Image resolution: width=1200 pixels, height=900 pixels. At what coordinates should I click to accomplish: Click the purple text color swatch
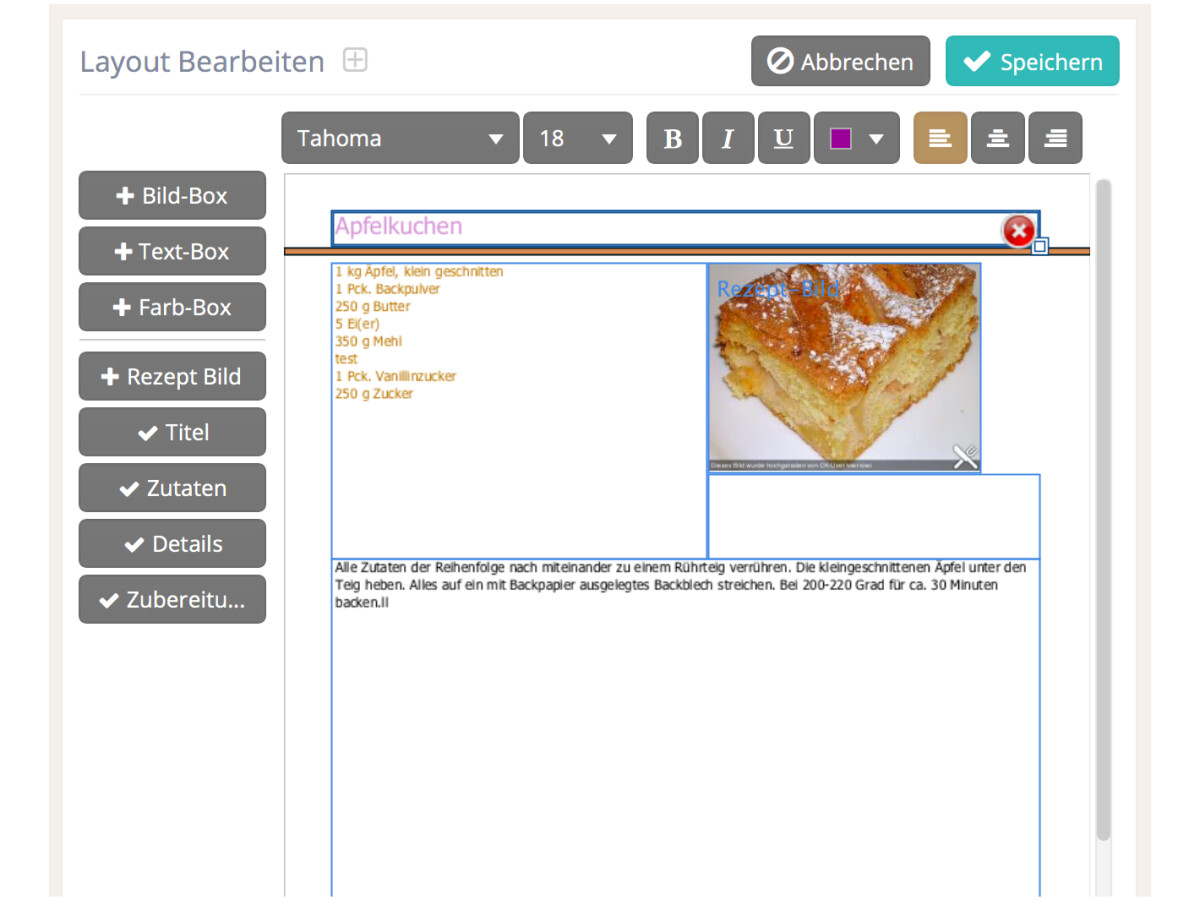[840, 138]
